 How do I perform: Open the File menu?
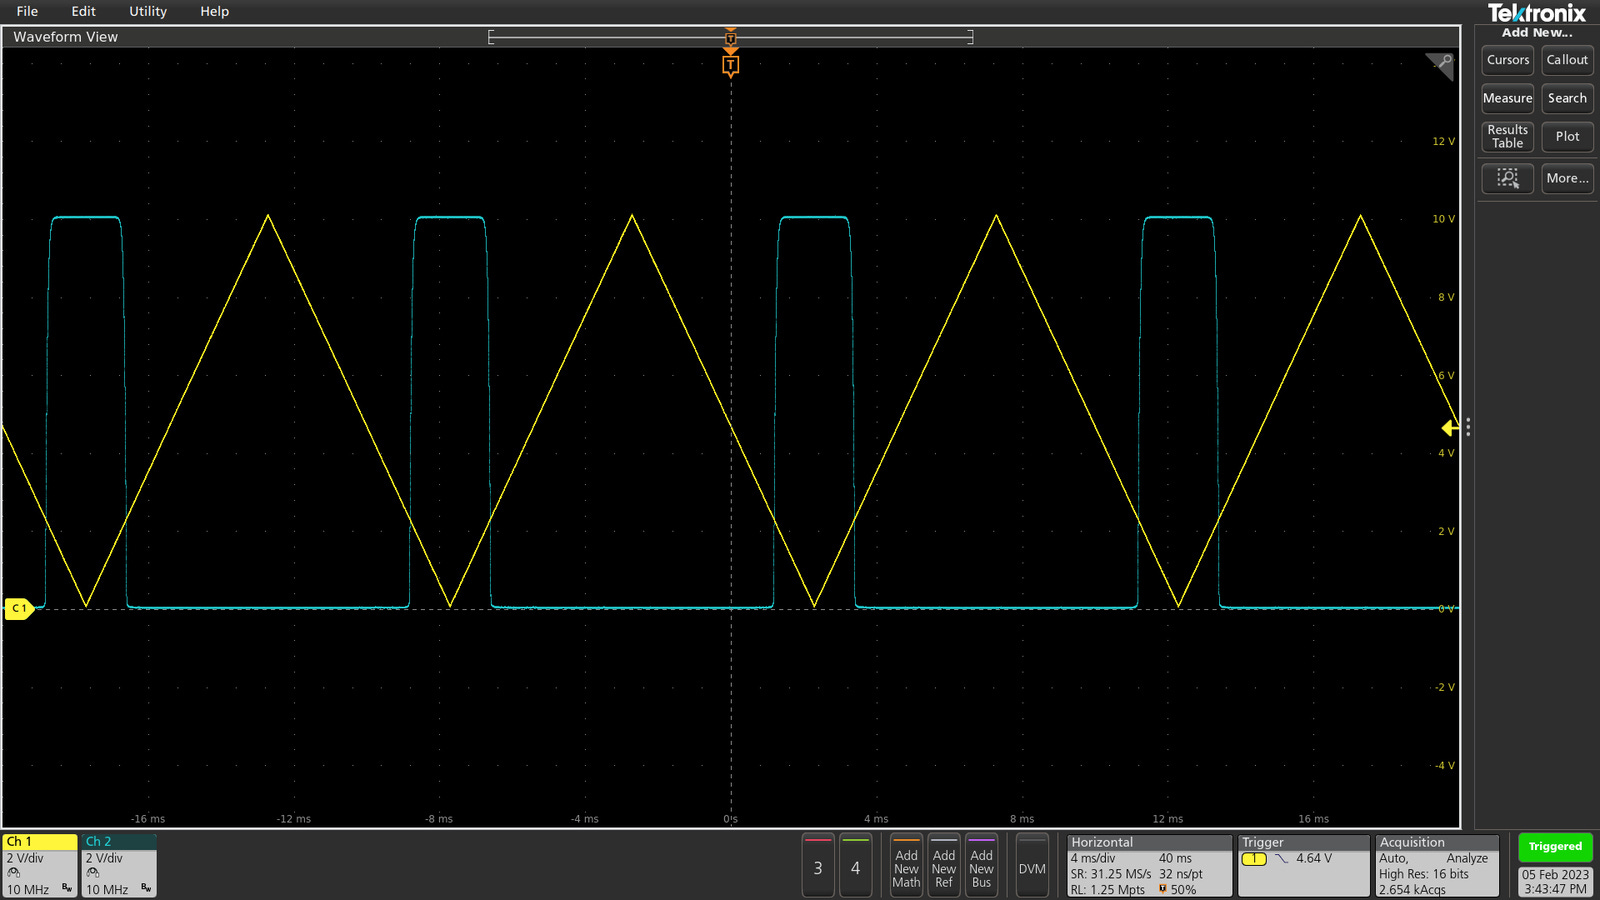27,11
